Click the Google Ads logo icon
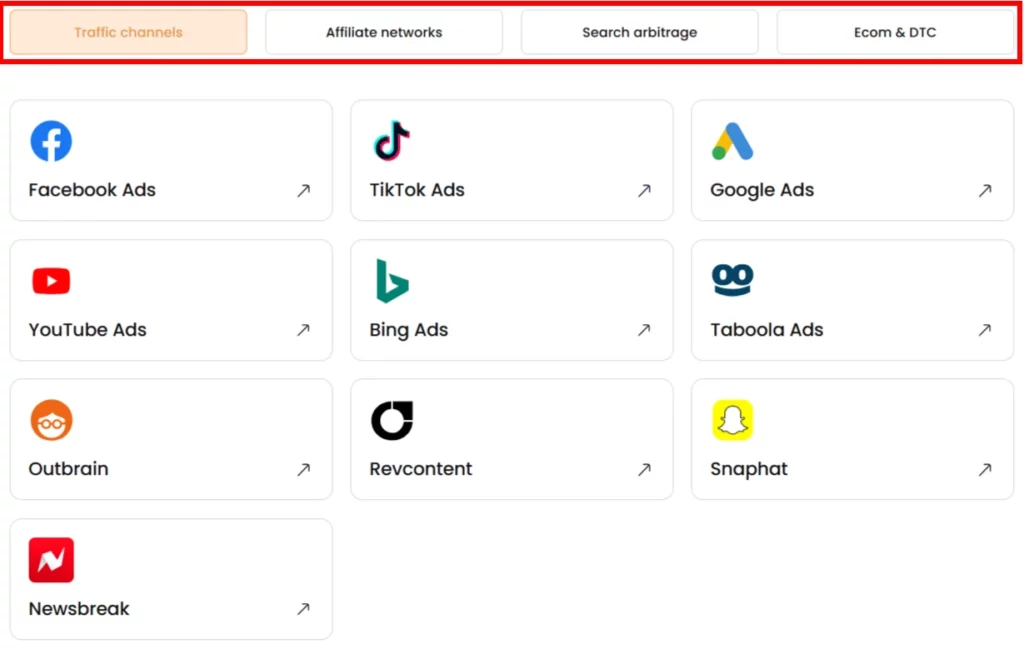This screenshot has width=1024, height=649. pyautogui.click(x=732, y=140)
